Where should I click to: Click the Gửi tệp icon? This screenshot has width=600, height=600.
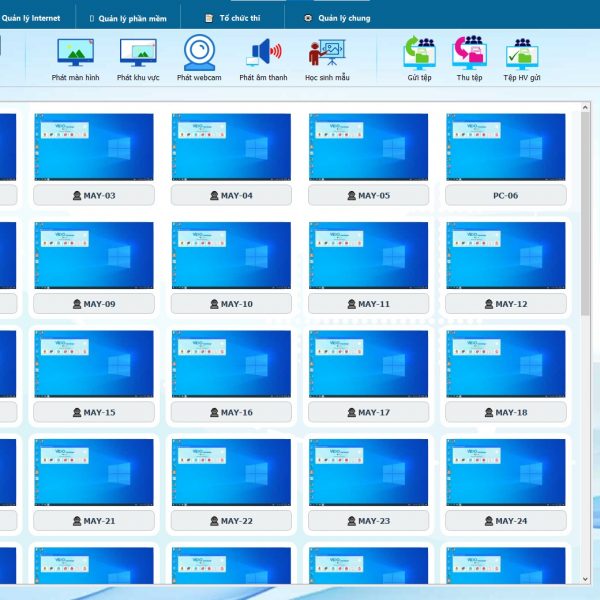[419, 53]
